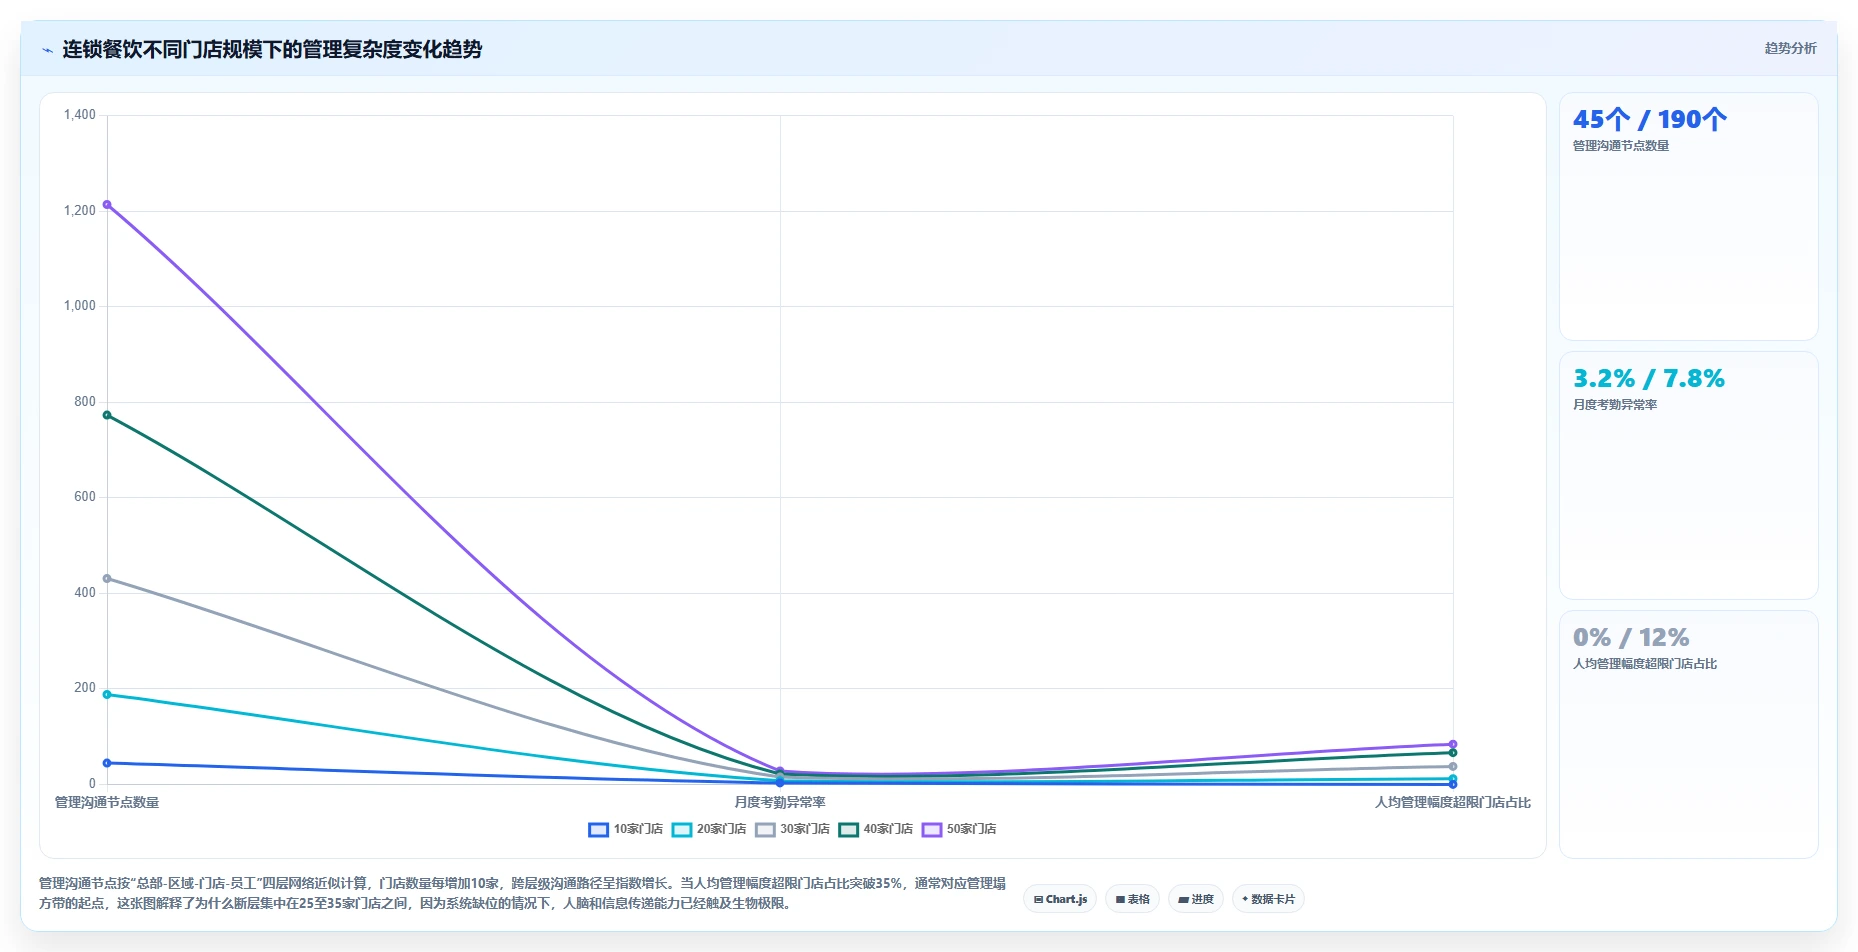Select the 表格 tag chip
The width and height of the screenshot is (1858, 952).
(x=1132, y=899)
